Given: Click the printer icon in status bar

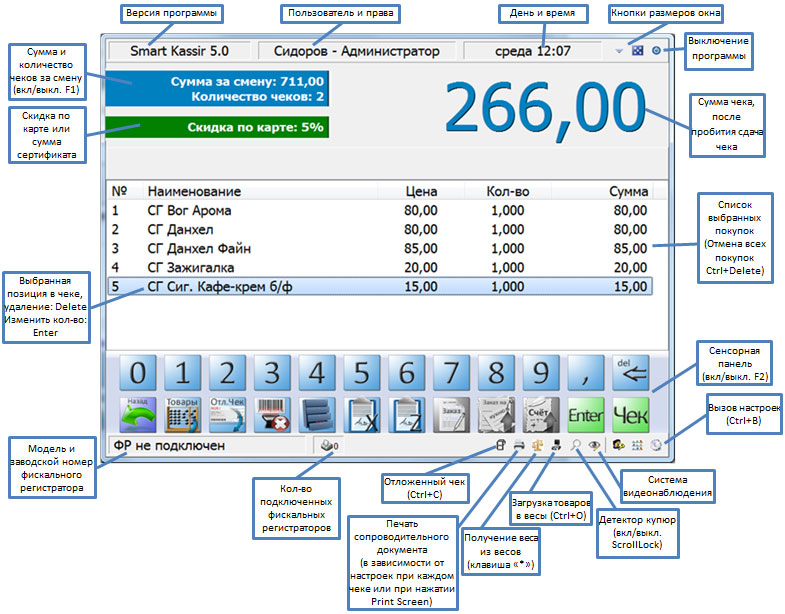Looking at the screenshot, I should point(519,446).
